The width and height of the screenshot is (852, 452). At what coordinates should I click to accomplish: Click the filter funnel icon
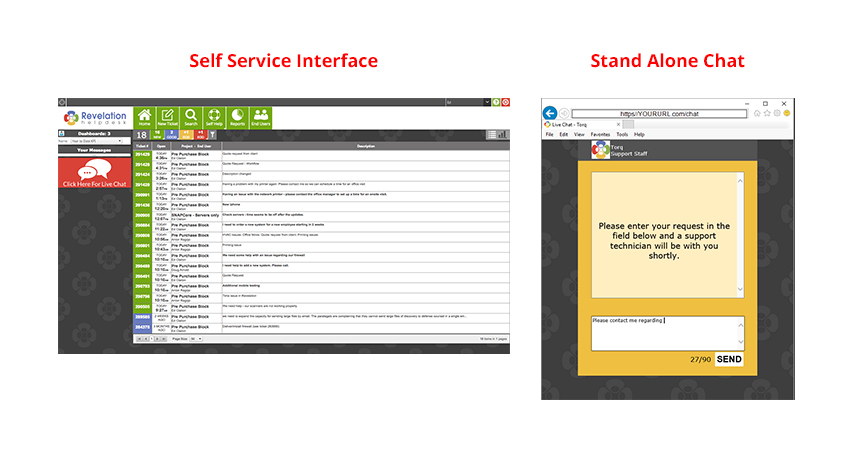click(x=212, y=135)
